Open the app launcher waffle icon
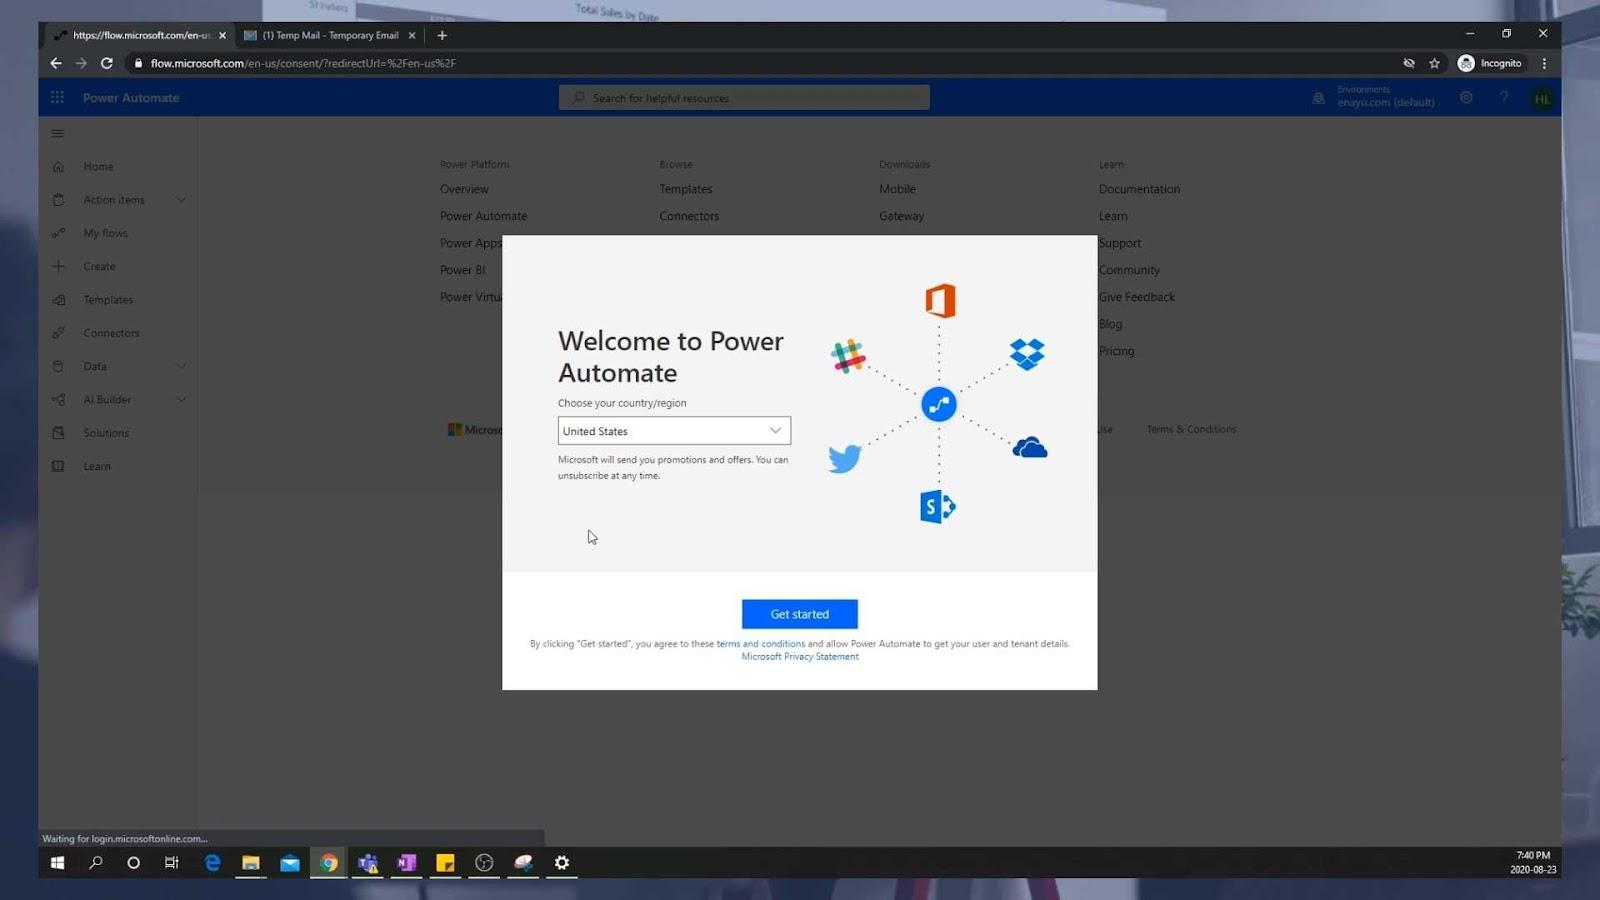Image resolution: width=1600 pixels, height=900 pixels. point(57,97)
